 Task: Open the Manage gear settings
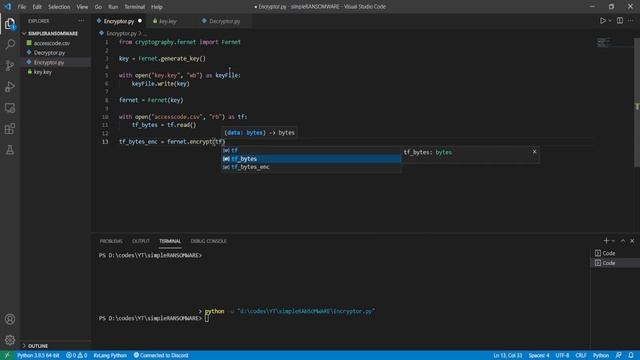[10, 340]
